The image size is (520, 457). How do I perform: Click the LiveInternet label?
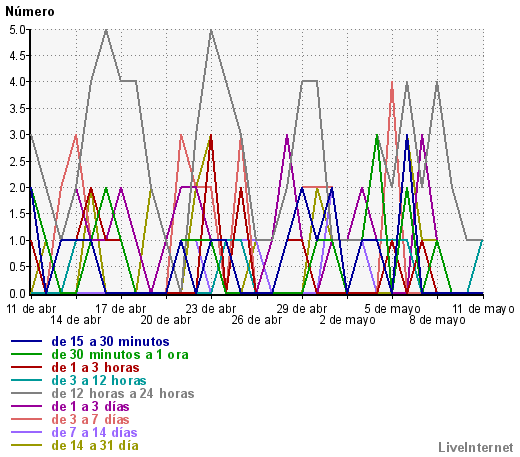point(476,447)
